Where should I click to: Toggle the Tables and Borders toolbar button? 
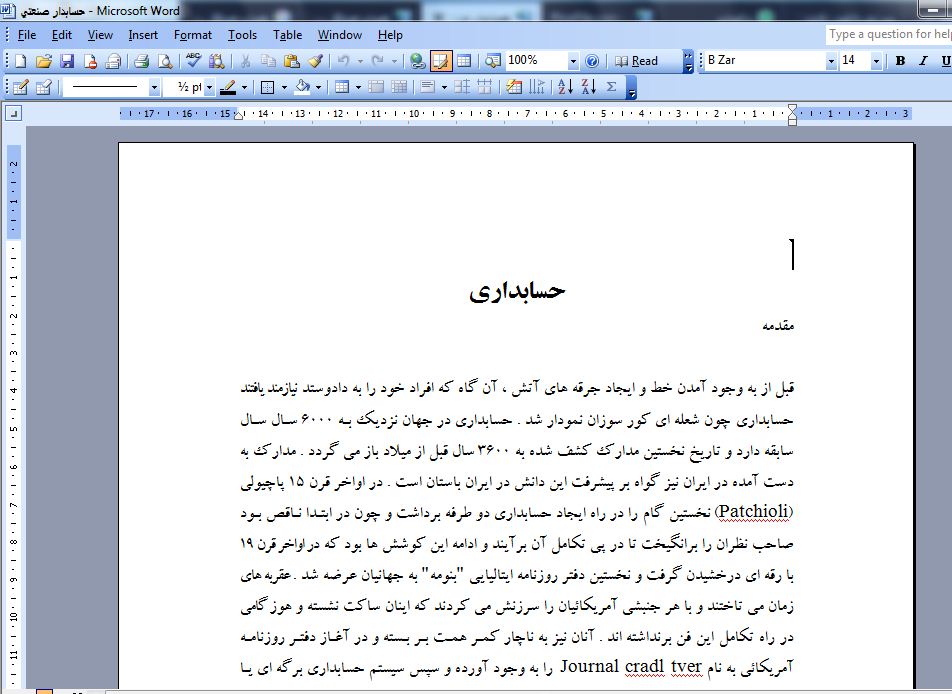(440, 61)
